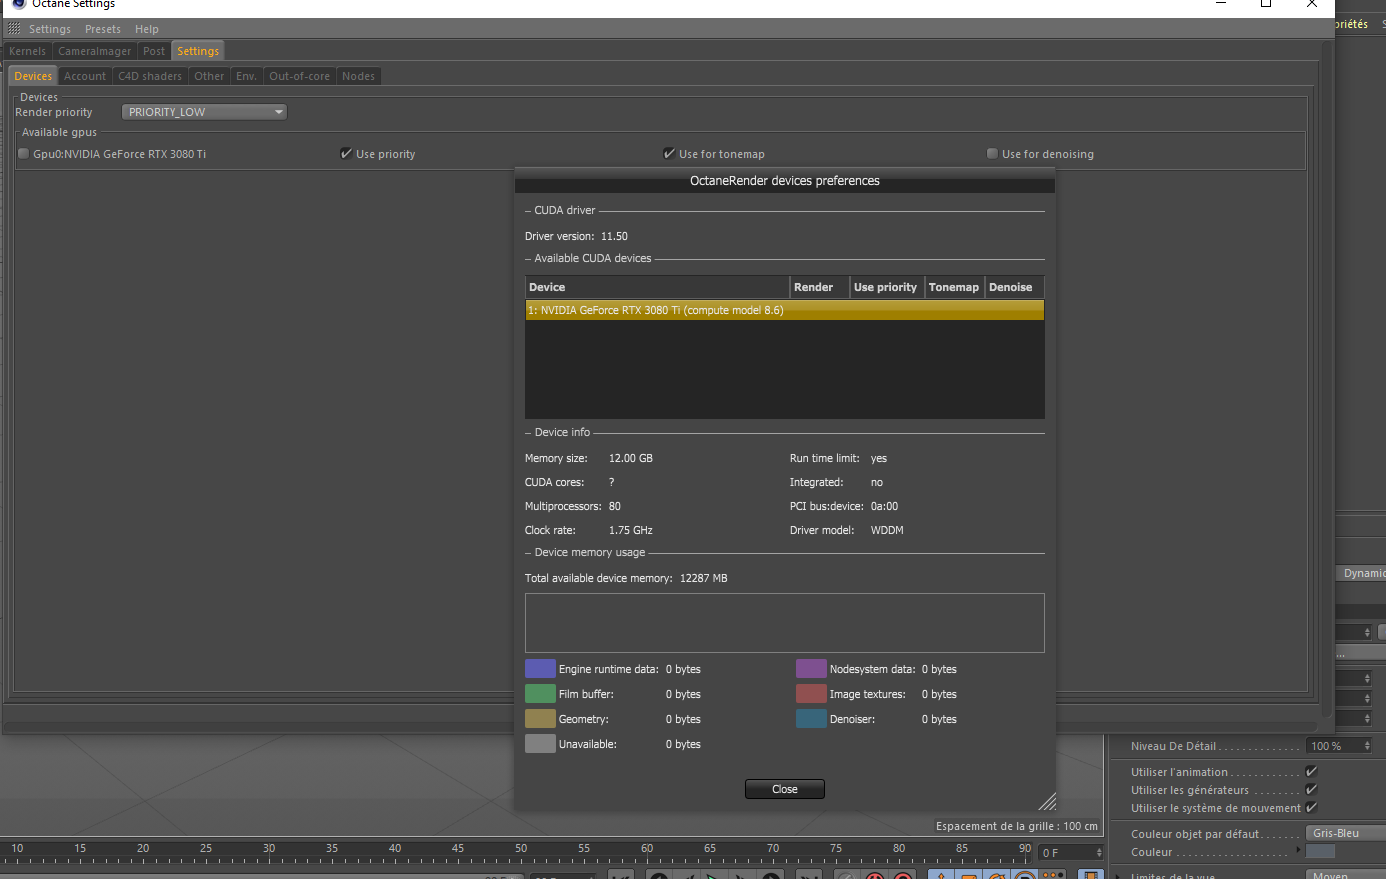Click the Multiprocessors value 80
The image size is (1386, 879).
615,506
